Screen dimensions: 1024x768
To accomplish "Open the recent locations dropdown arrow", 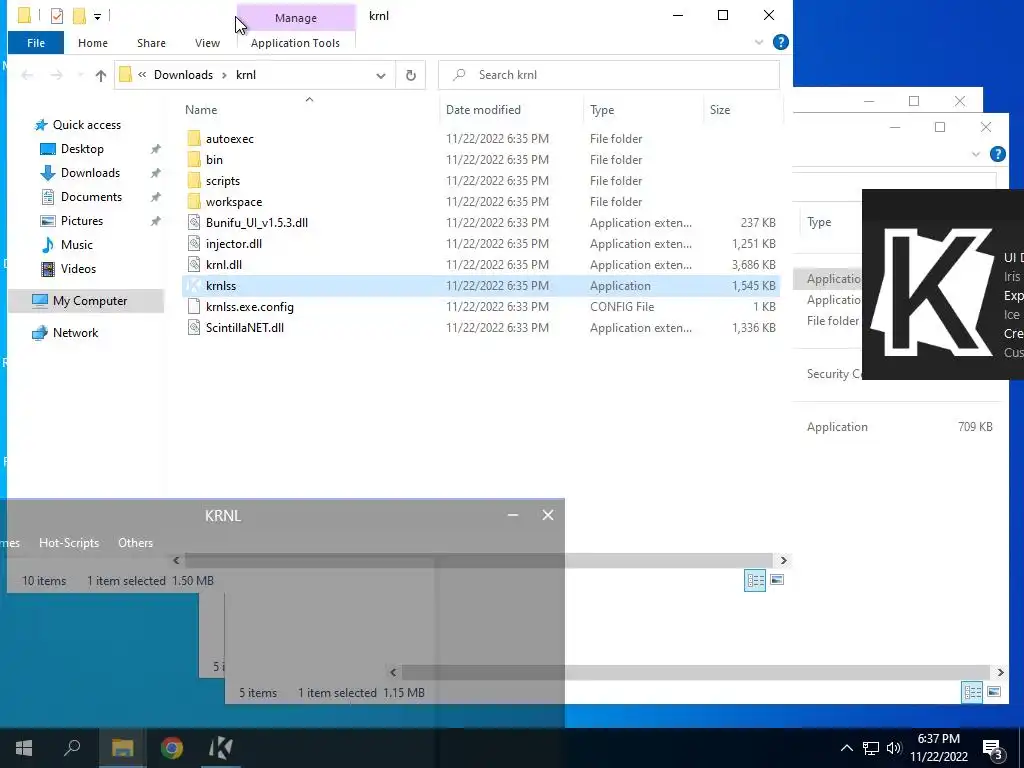I will (80, 75).
